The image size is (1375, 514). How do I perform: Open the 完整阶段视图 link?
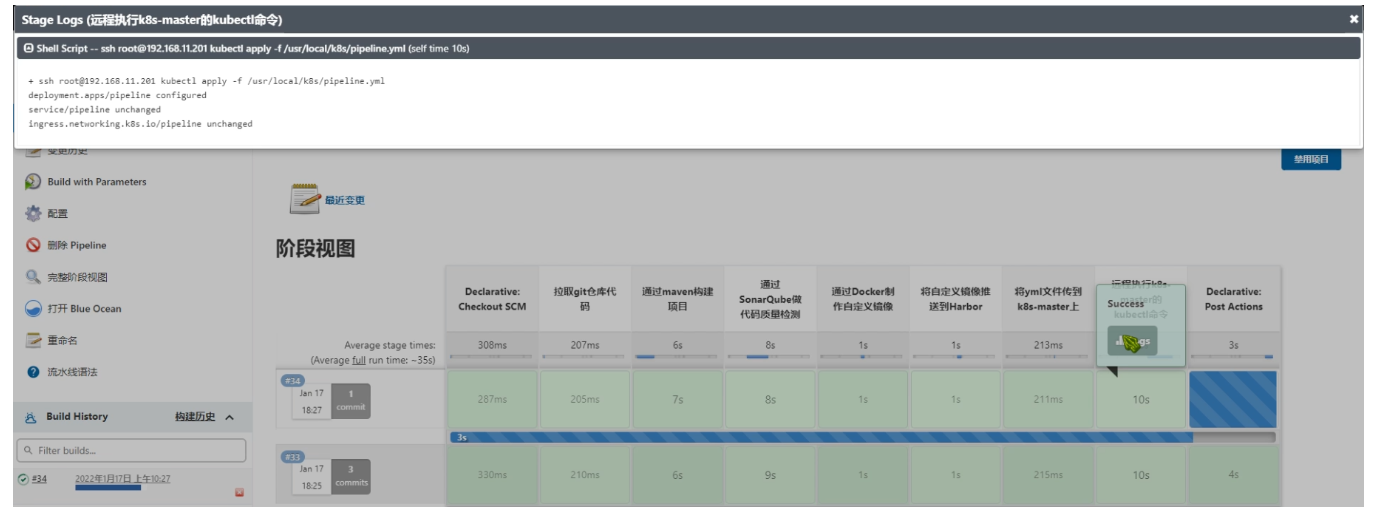(78, 277)
